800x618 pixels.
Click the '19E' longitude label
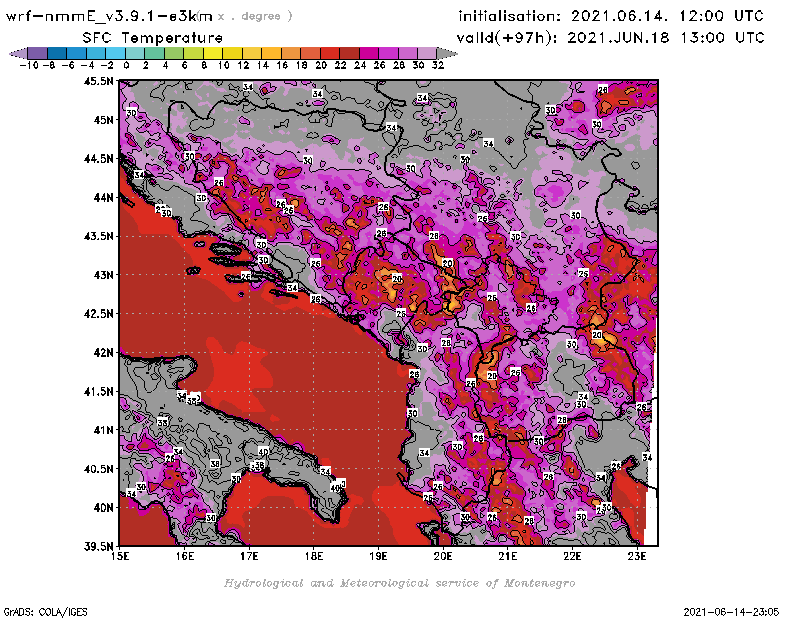click(x=379, y=556)
